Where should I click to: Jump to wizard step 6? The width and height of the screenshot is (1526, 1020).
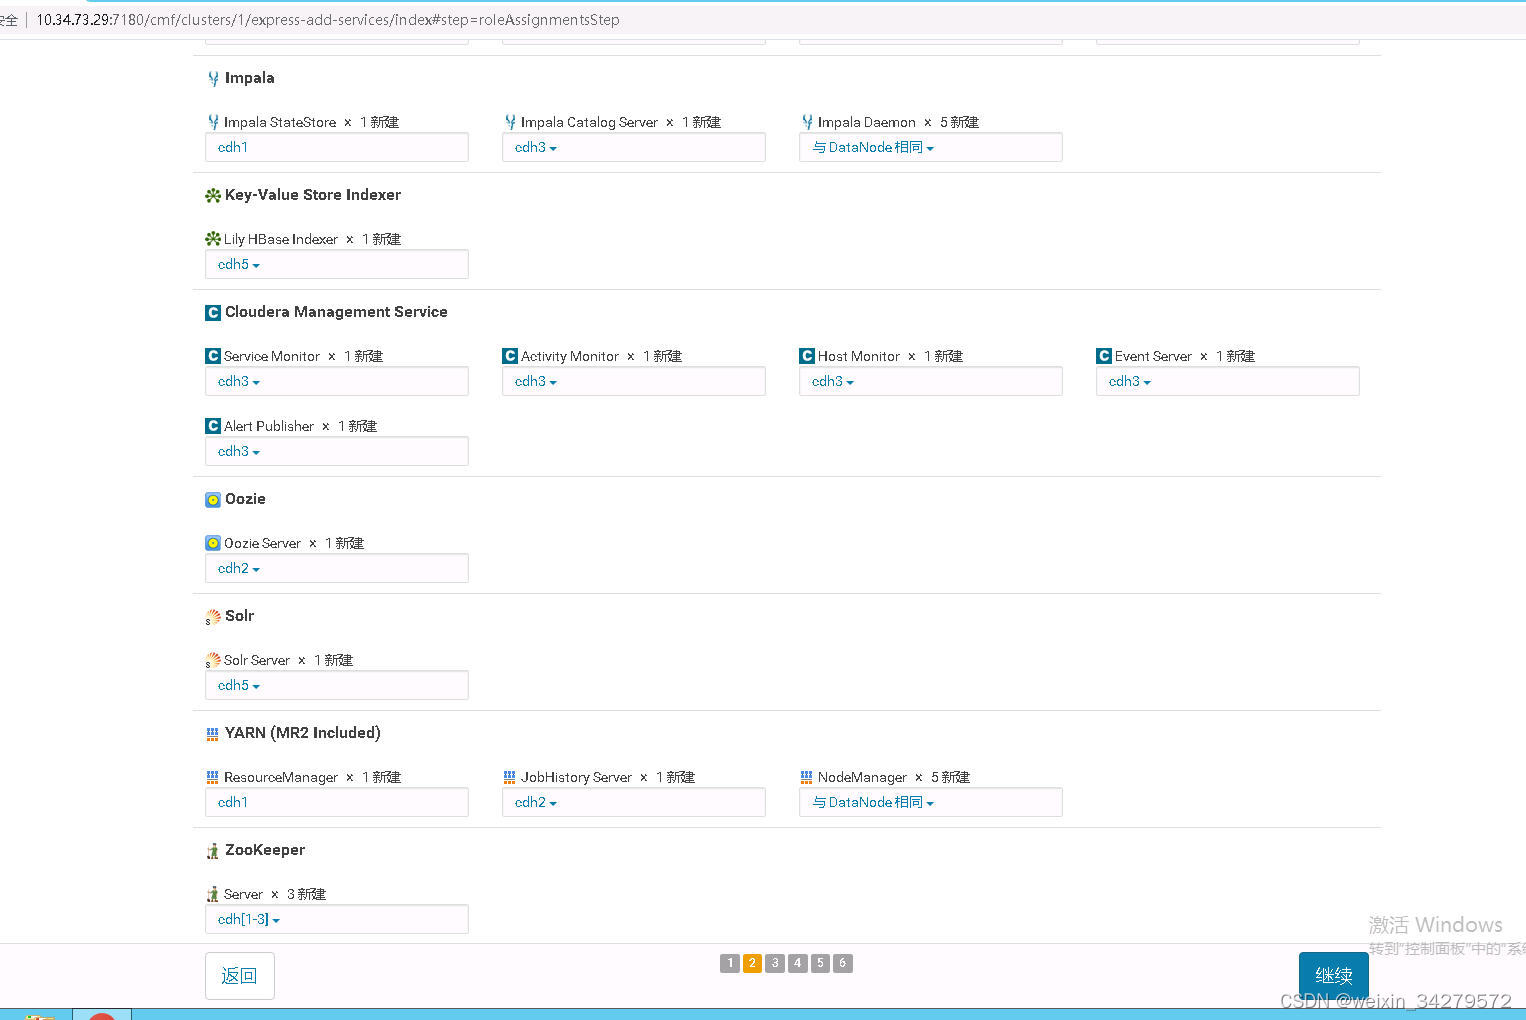tap(843, 963)
